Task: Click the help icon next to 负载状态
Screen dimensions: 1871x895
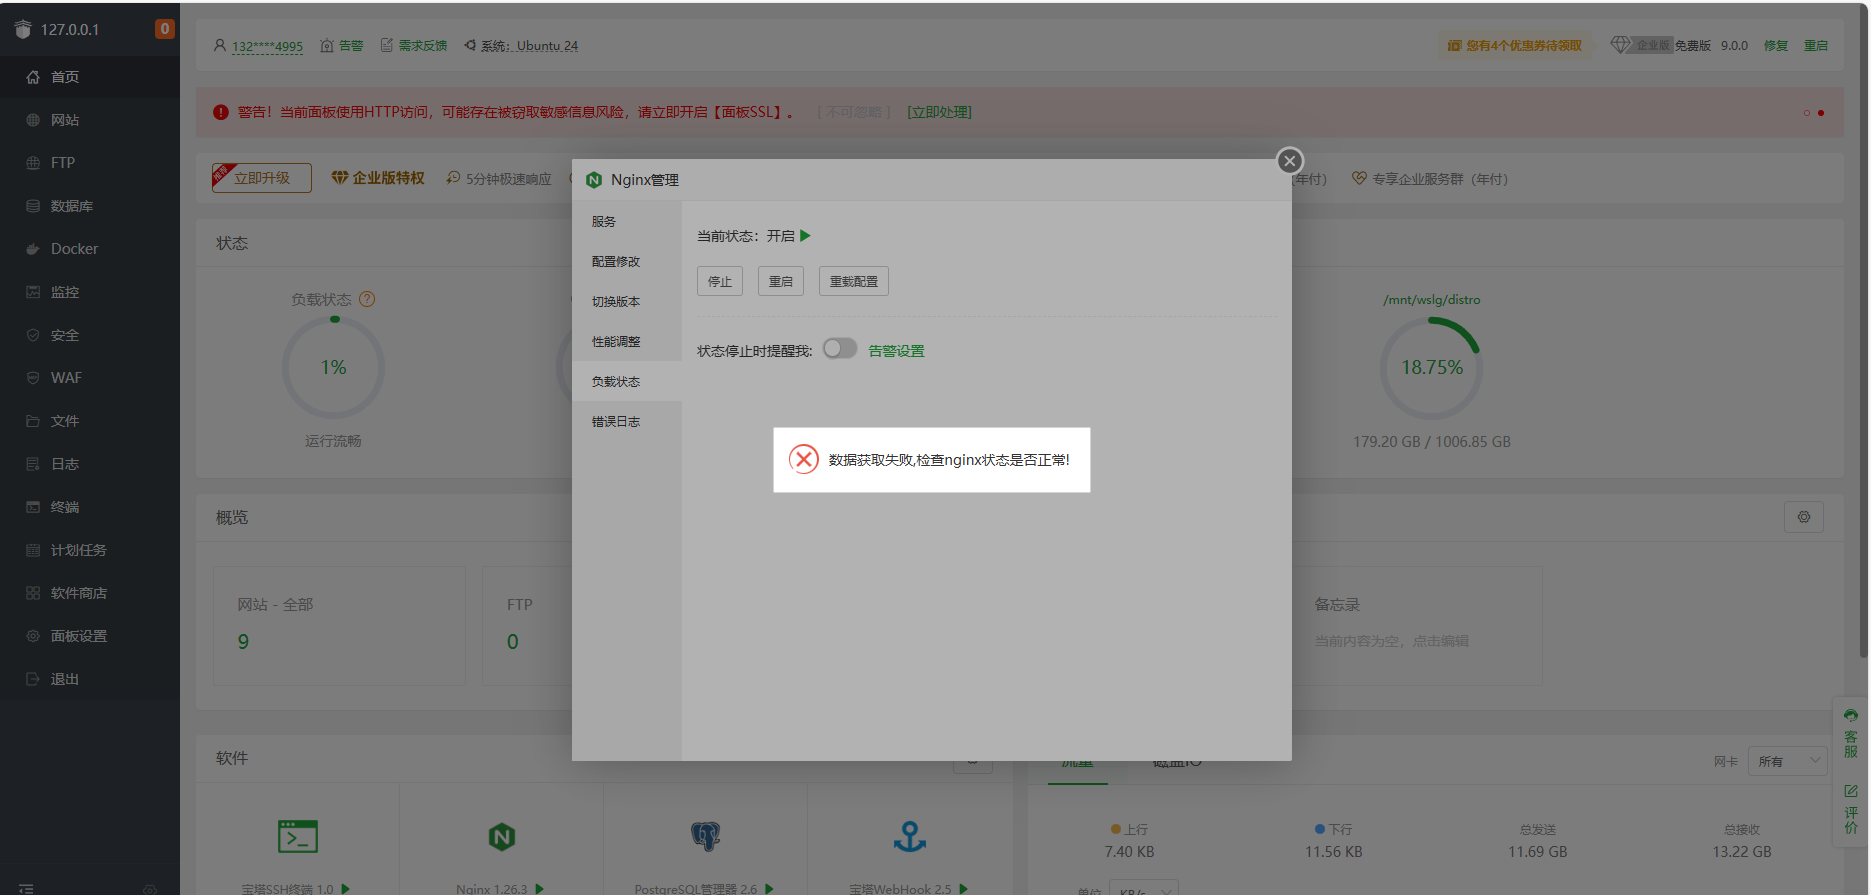Action: (367, 299)
